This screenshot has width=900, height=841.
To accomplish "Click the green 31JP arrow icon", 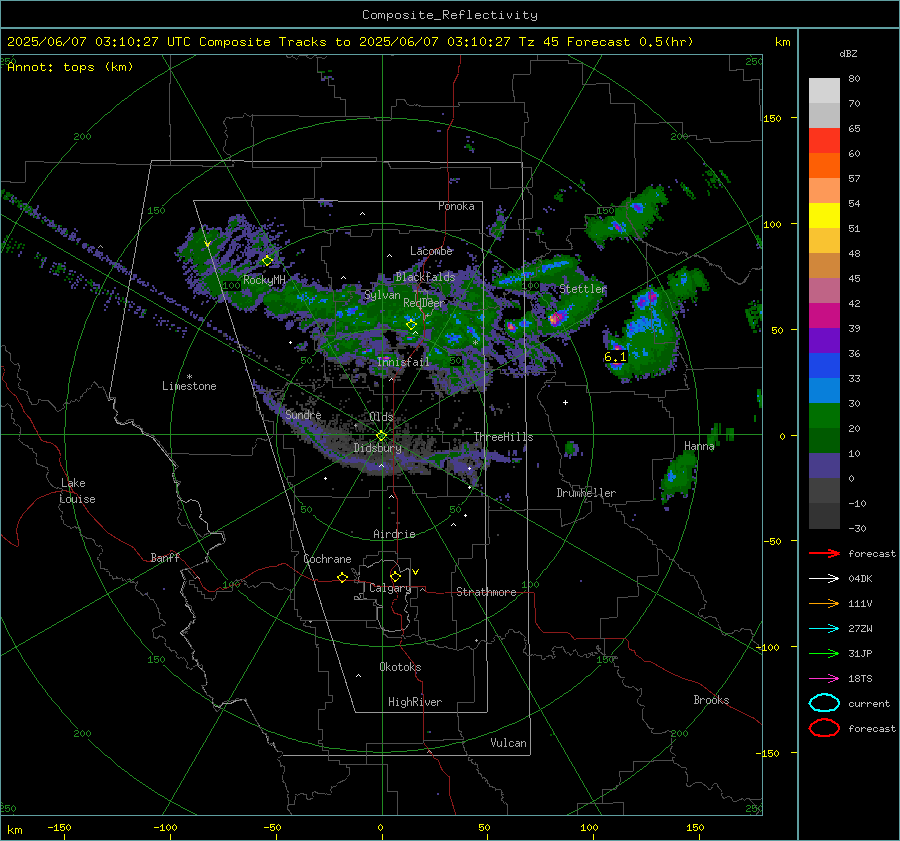I will tap(824, 653).
